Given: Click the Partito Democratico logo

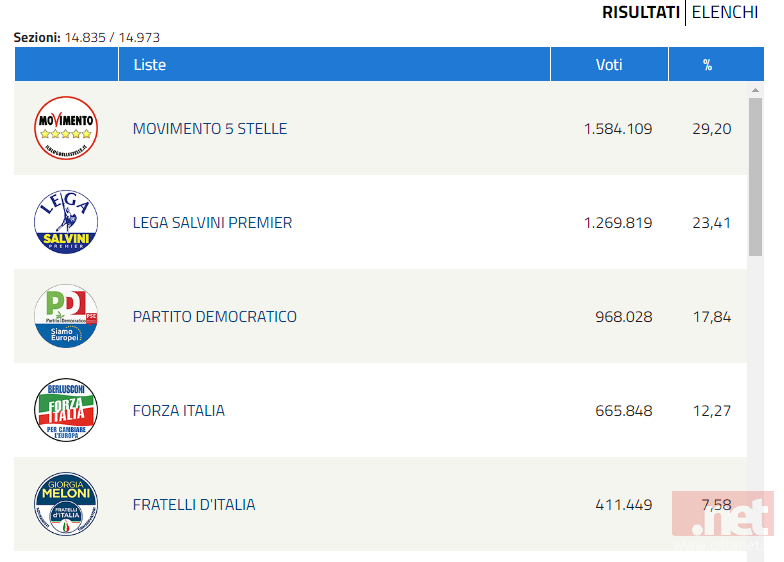Looking at the screenshot, I should tap(66, 316).
